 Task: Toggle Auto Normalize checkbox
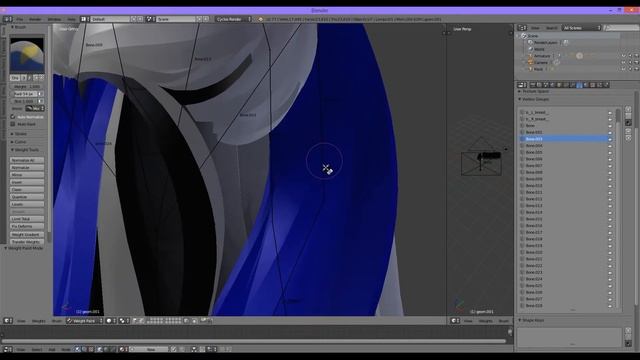pos(13,117)
